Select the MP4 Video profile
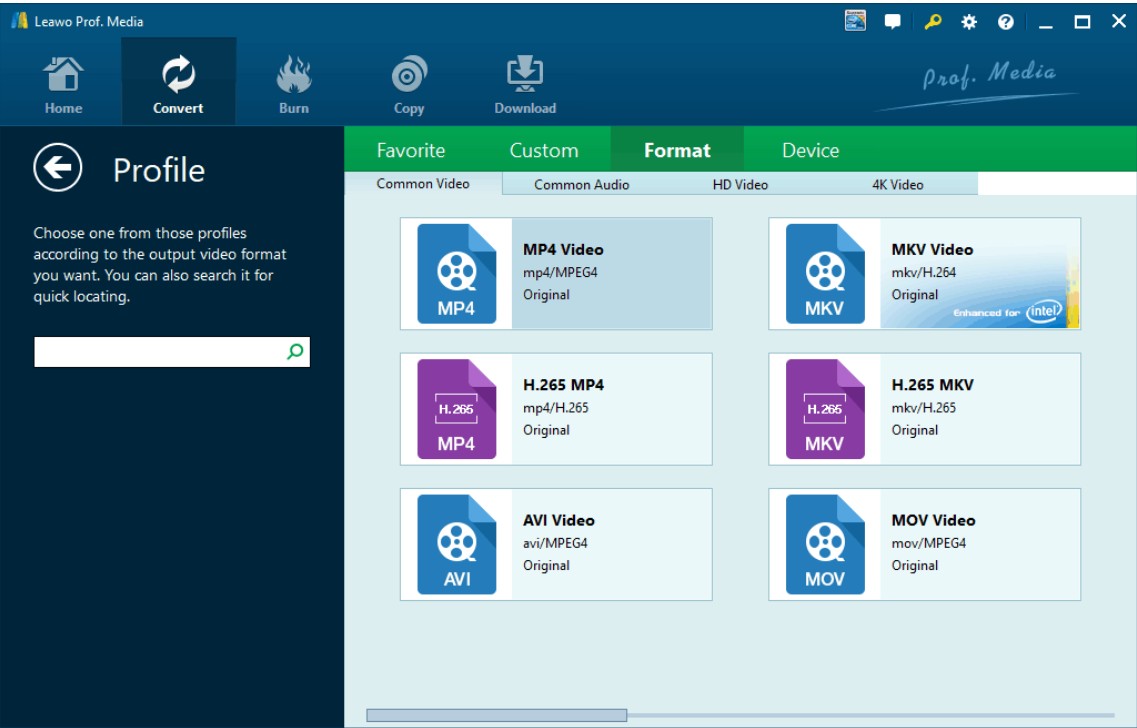This screenshot has height=728, width=1137. pyautogui.click(x=555, y=273)
